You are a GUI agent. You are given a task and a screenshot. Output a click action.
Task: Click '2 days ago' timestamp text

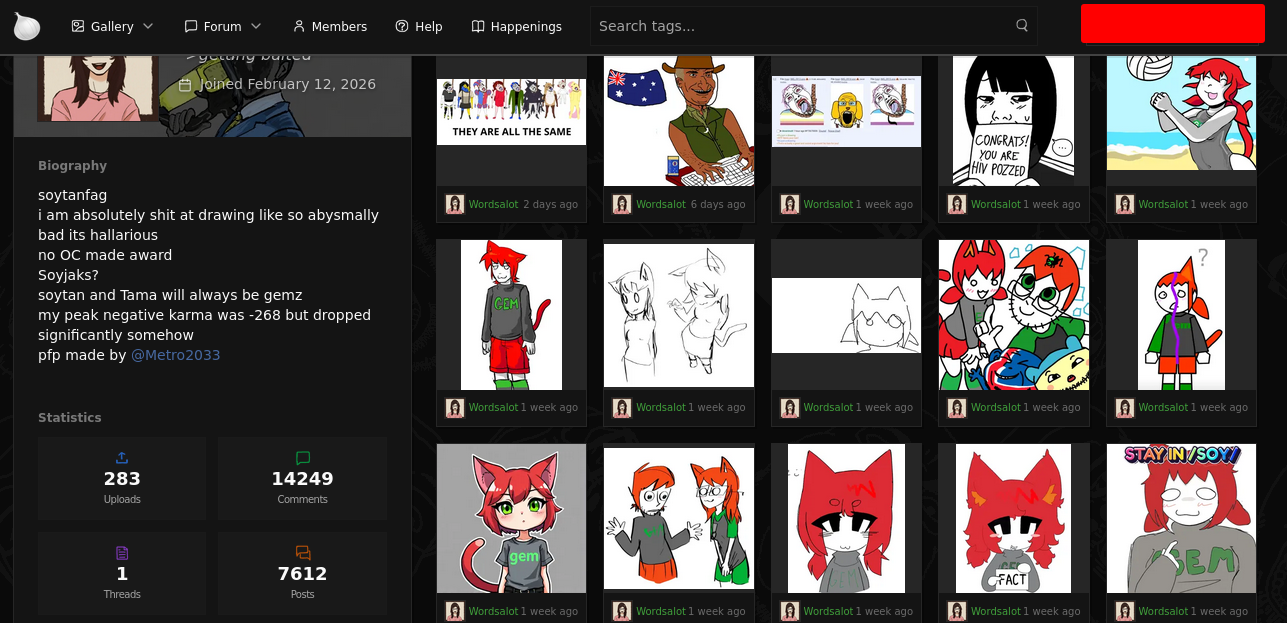550,204
